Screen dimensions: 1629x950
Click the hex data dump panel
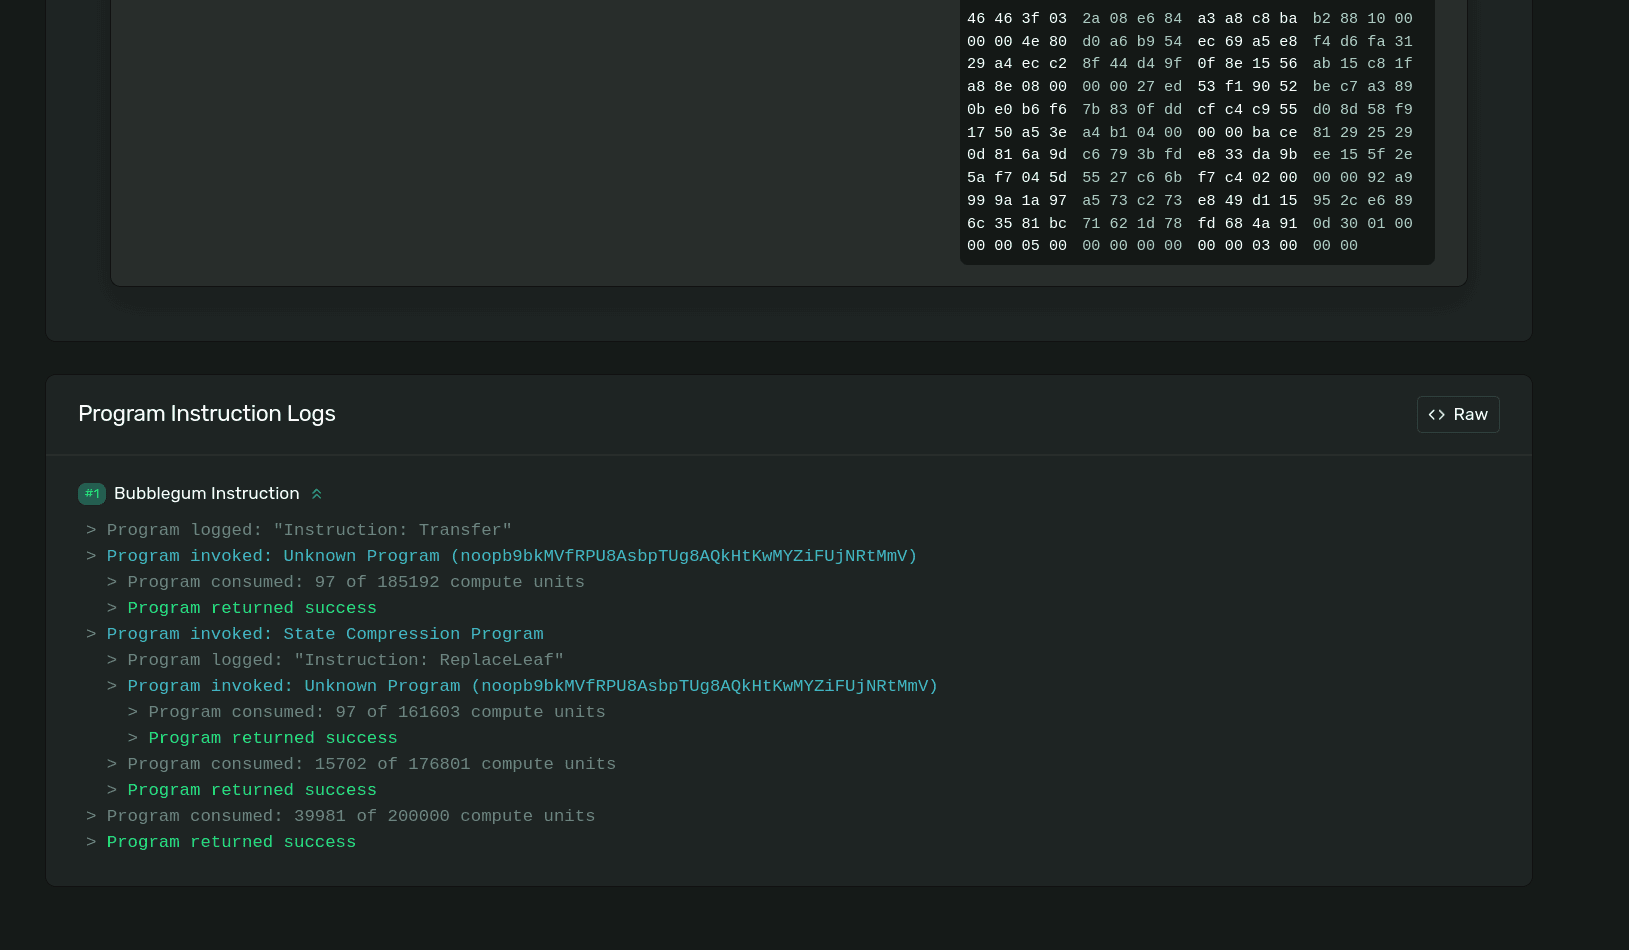click(x=1196, y=132)
